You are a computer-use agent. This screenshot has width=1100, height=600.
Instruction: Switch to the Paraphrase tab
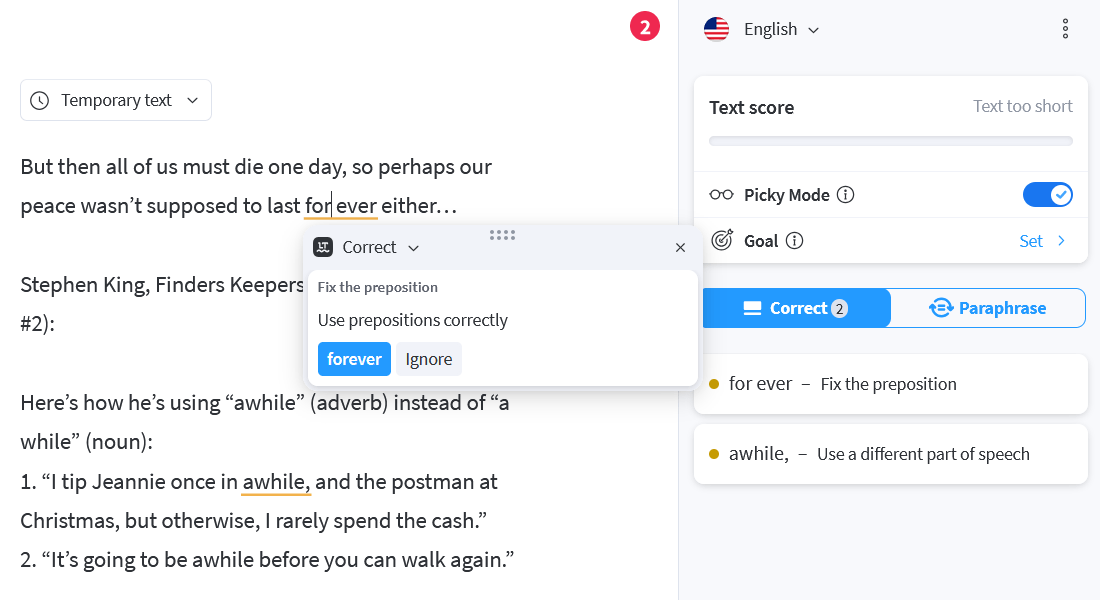(x=988, y=308)
